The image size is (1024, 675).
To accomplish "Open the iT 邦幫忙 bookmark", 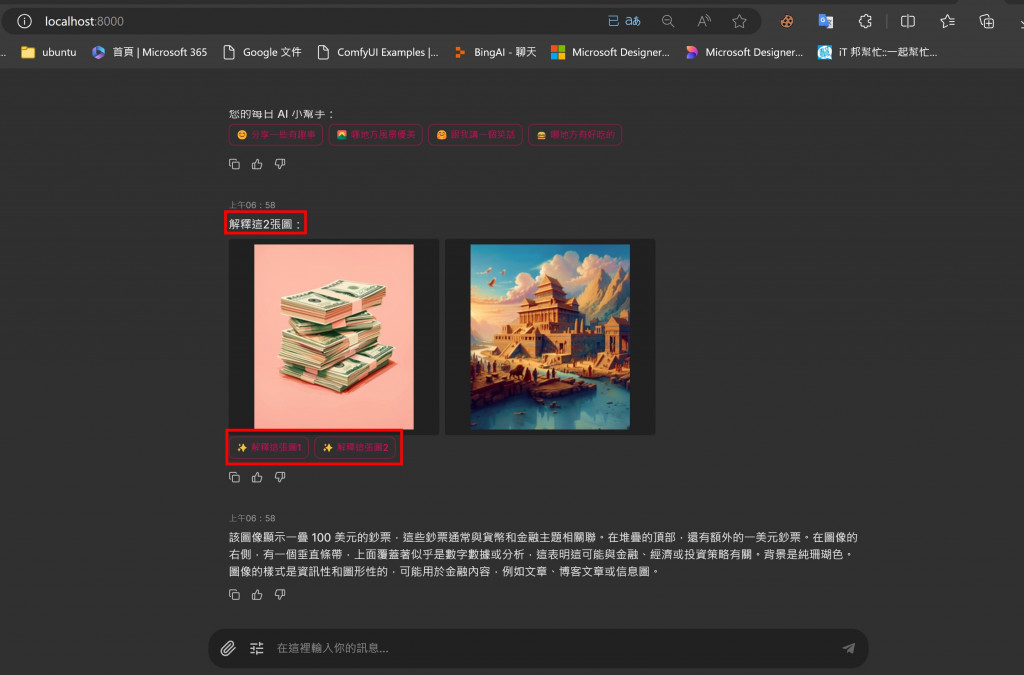I will click(x=878, y=52).
